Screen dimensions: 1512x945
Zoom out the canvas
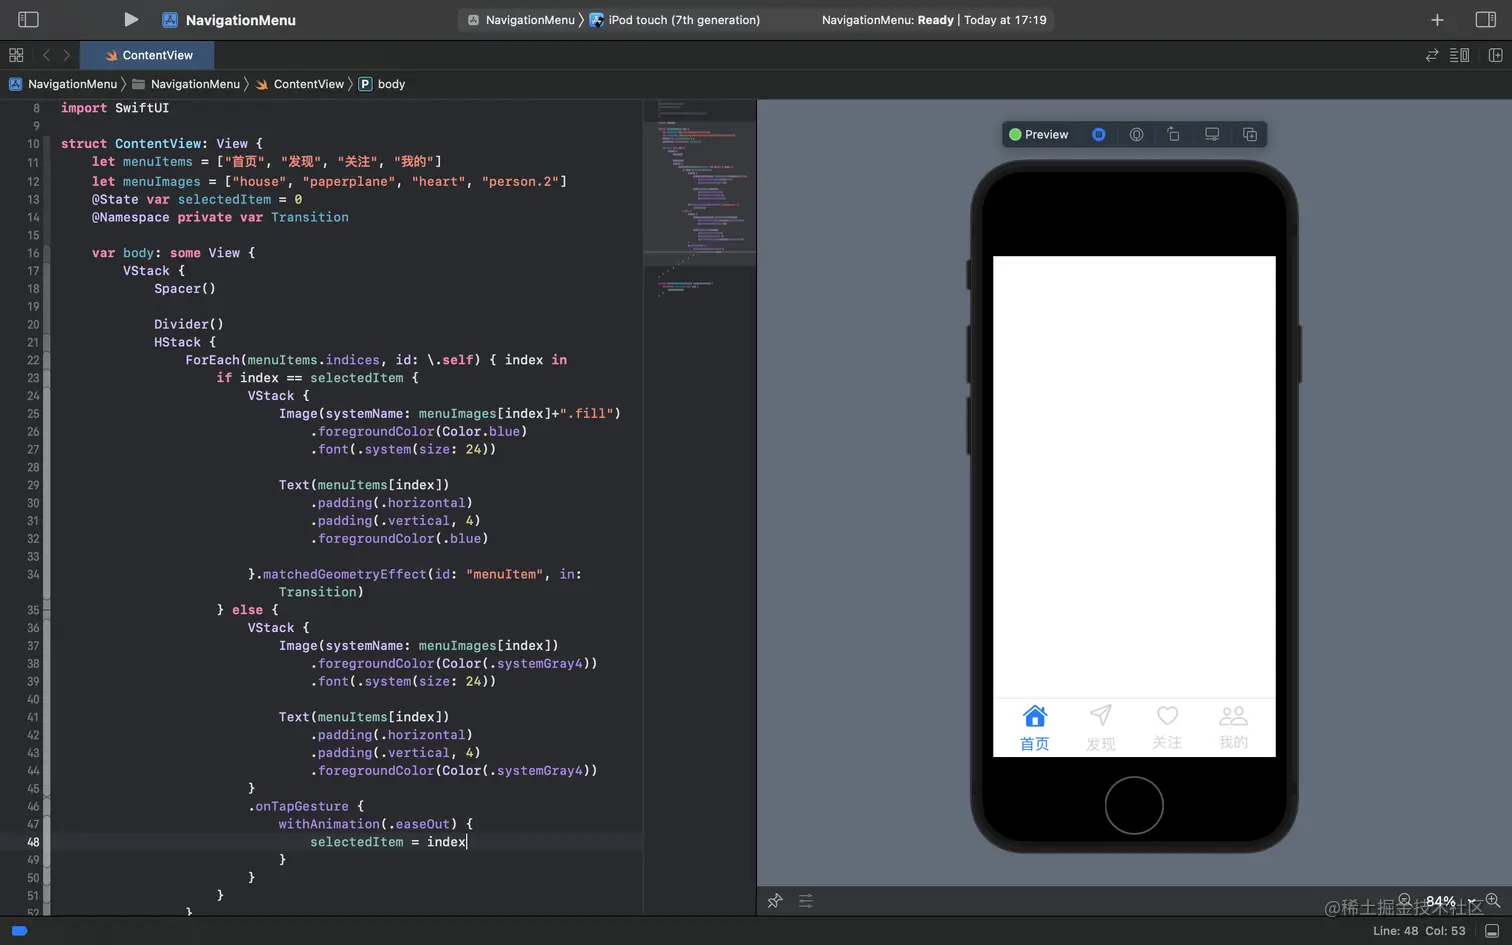coord(1405,900)
